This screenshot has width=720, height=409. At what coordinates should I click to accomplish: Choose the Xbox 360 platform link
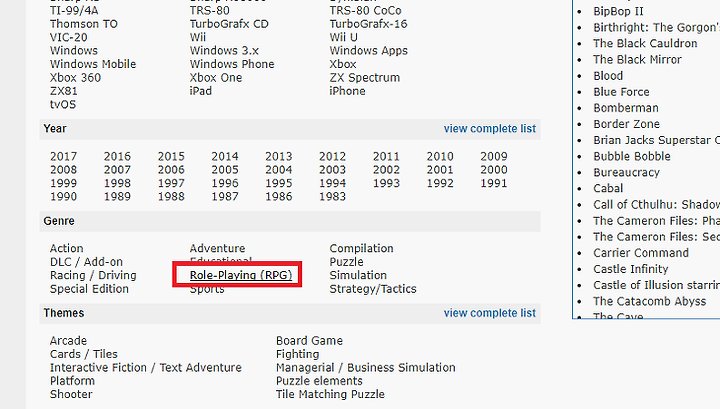click(x=75, y=78)
